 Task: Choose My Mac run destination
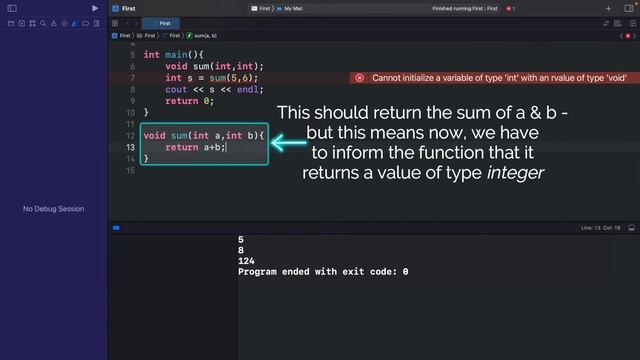click(x=290, y=8)
